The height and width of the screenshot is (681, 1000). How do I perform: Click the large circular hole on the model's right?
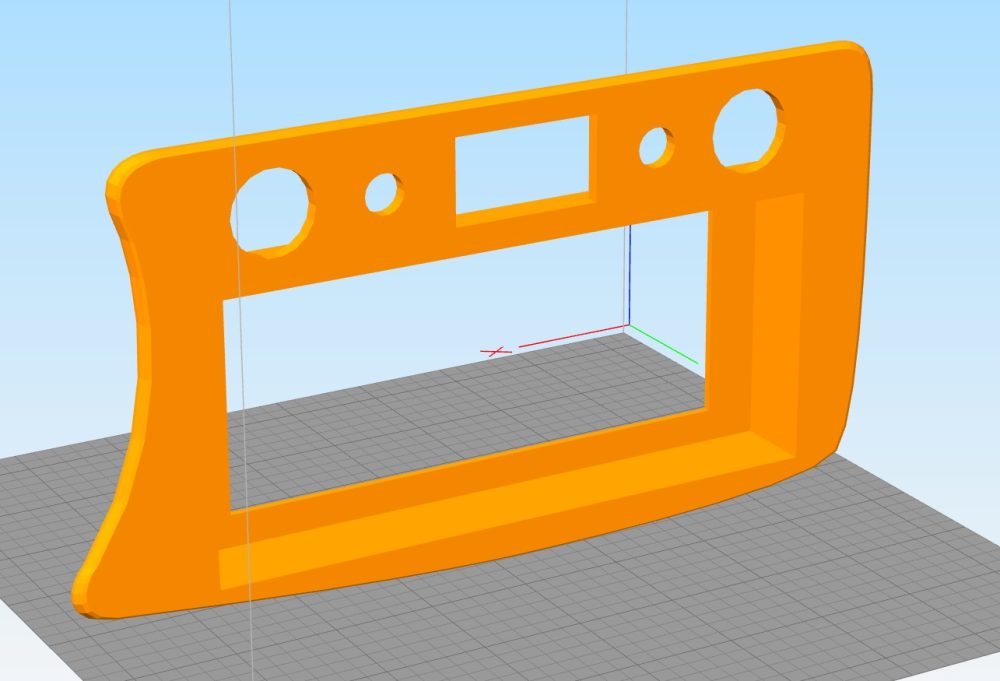coord(746,127)
